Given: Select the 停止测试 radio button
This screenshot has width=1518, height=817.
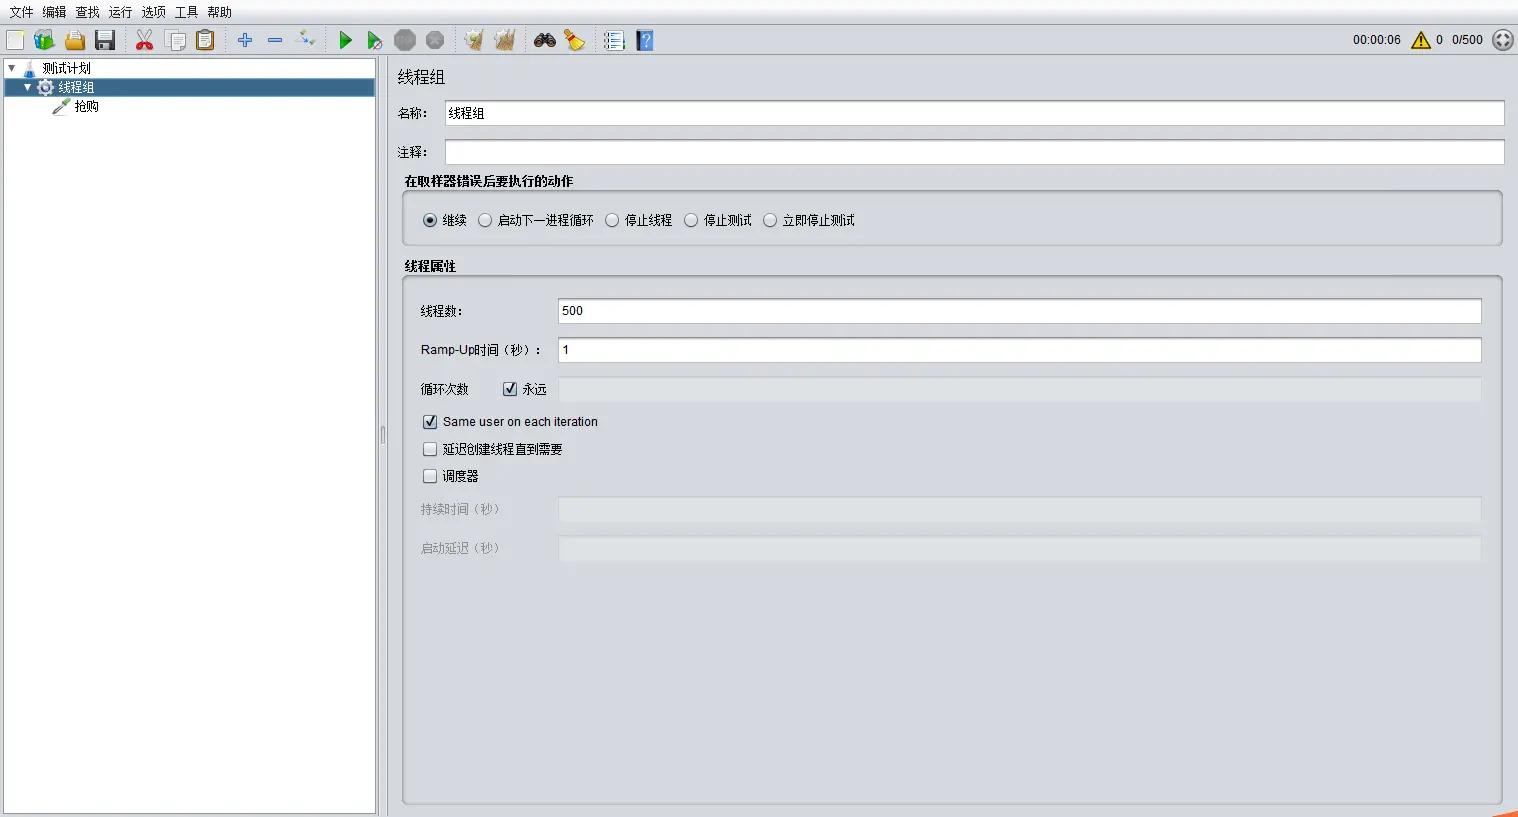Looking at the screenshot, I should click(691, 220).
